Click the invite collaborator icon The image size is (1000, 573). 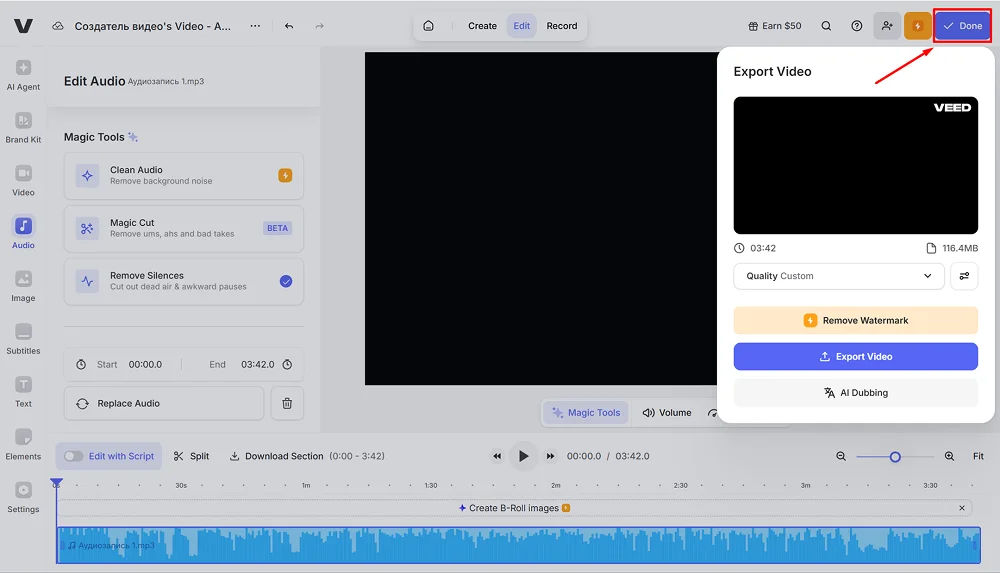tap(887, 26)
